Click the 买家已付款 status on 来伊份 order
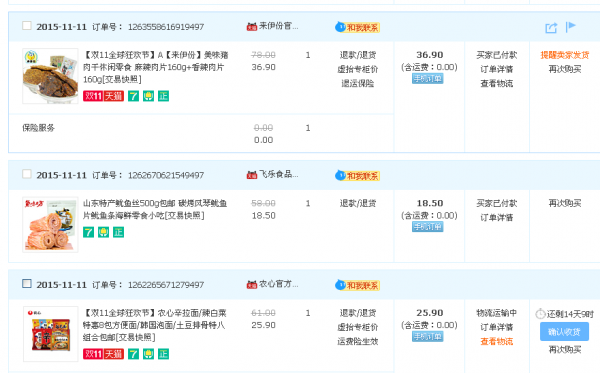600x373 pixels. pyautogui.click(x=497, y=55)
